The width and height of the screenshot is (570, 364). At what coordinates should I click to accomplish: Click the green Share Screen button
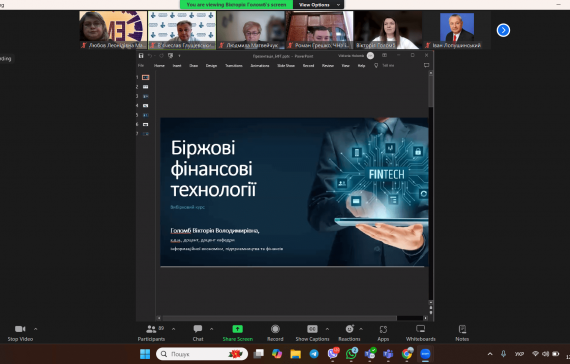click(237, 333)
